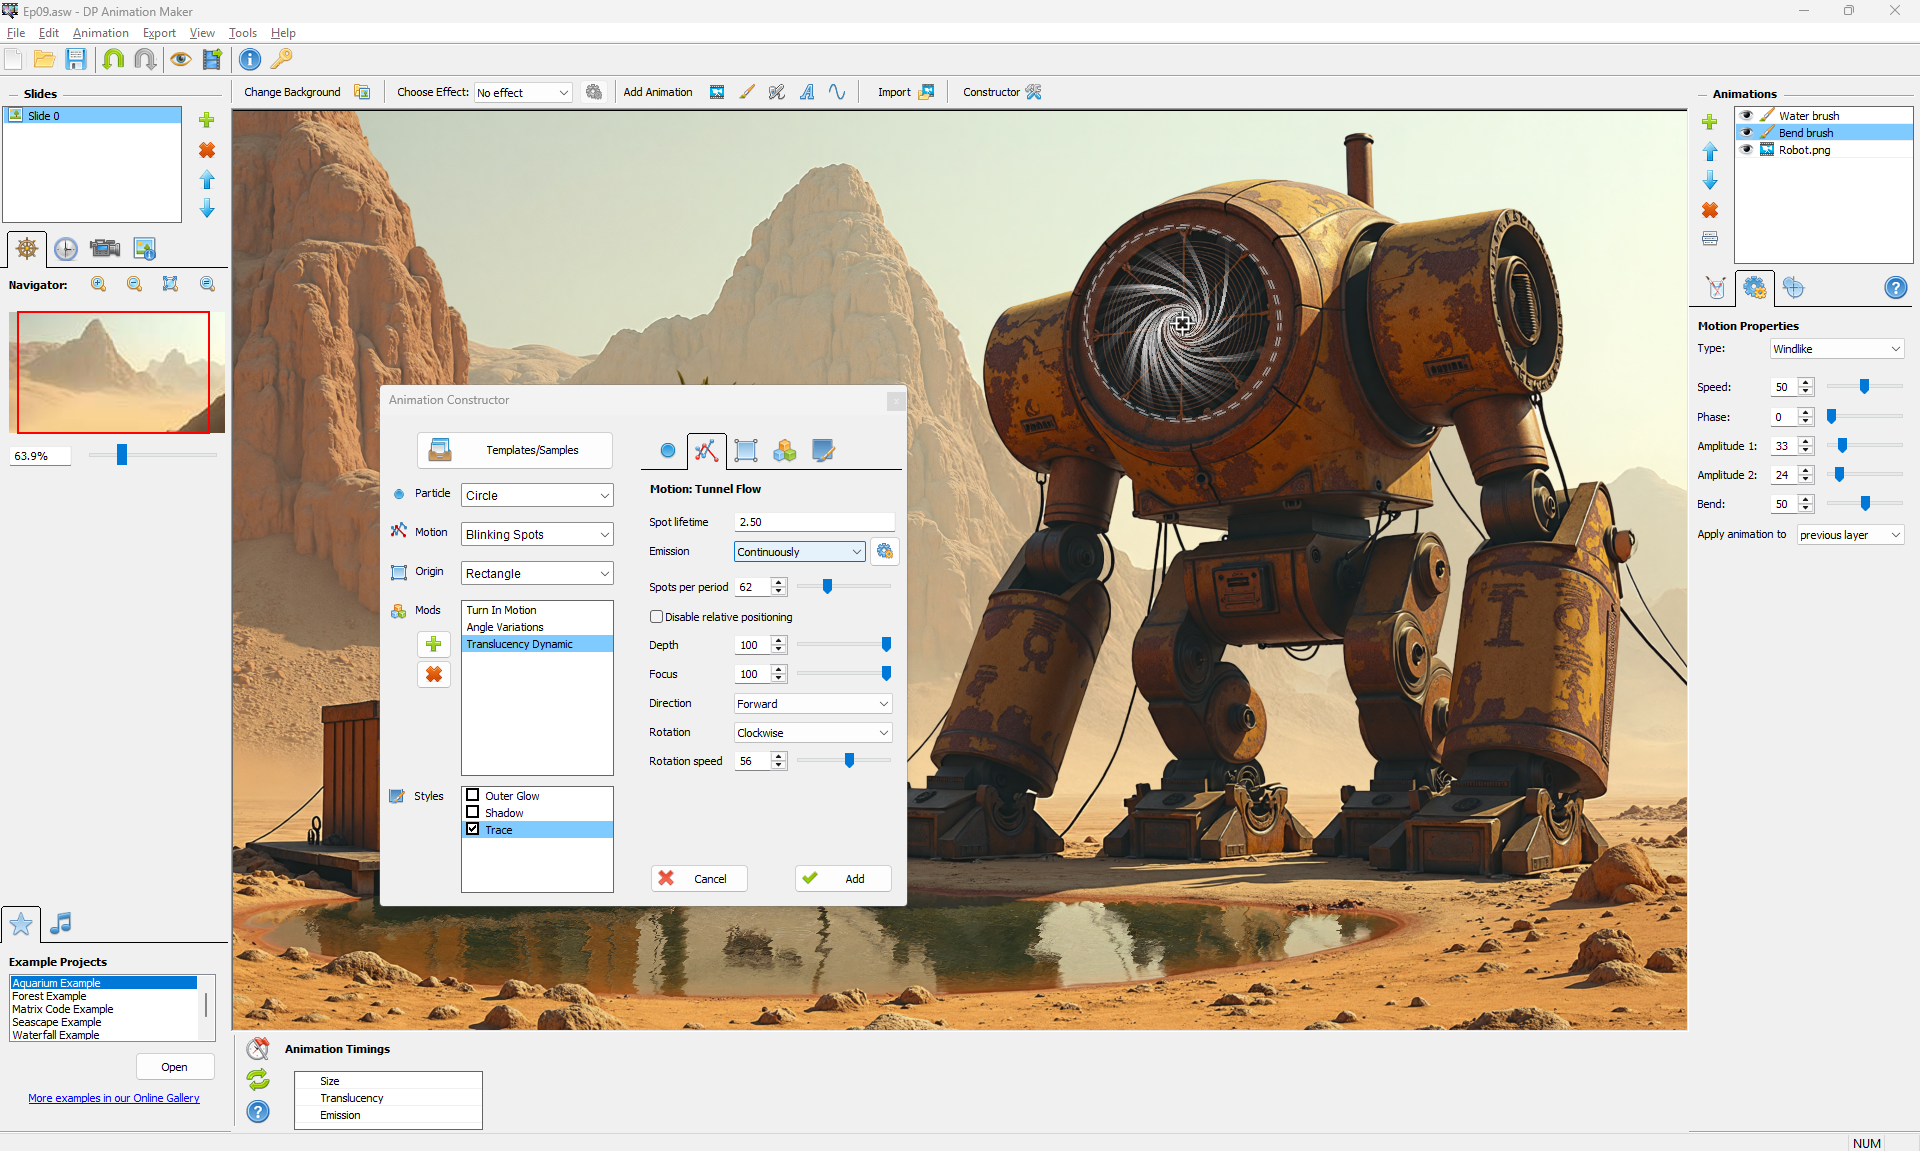Viewport: 1920px width, 1151px height.
Task: Click the music note tab icon
Action: (x=61, y=923)
